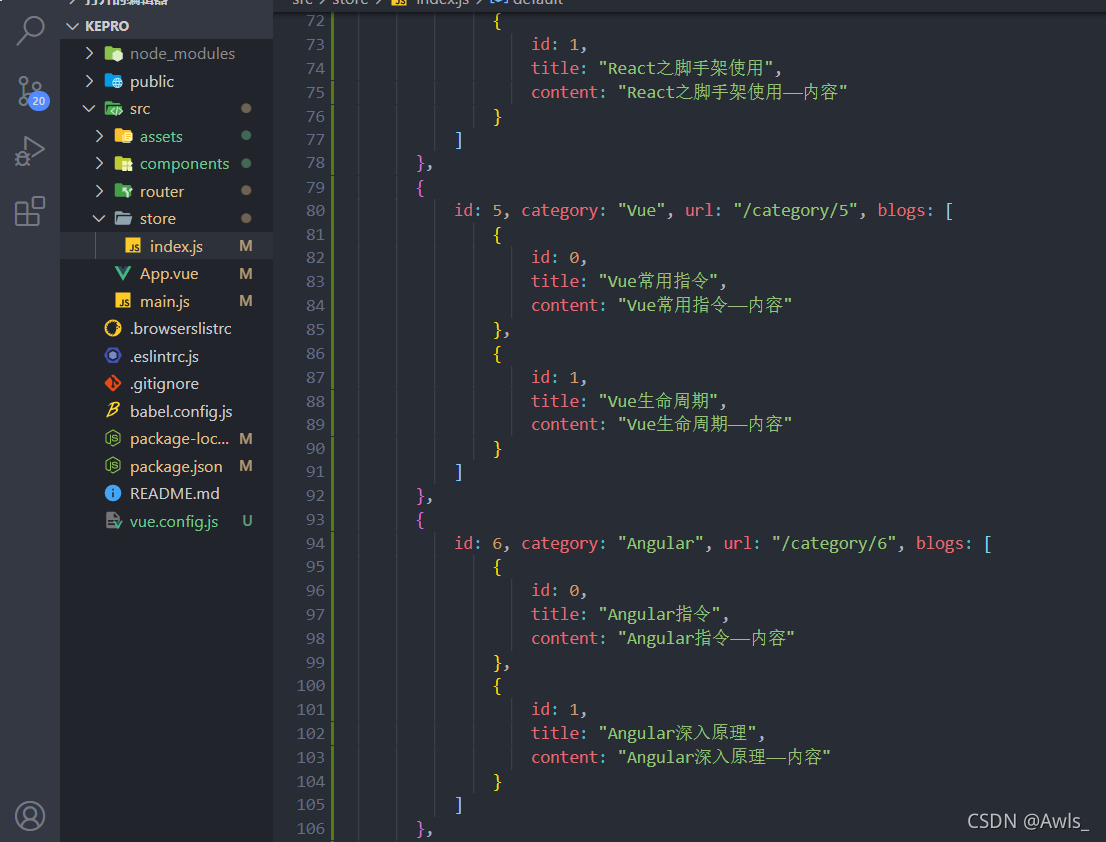
Task: Open the App.vue file
Action: coord(169,274)
